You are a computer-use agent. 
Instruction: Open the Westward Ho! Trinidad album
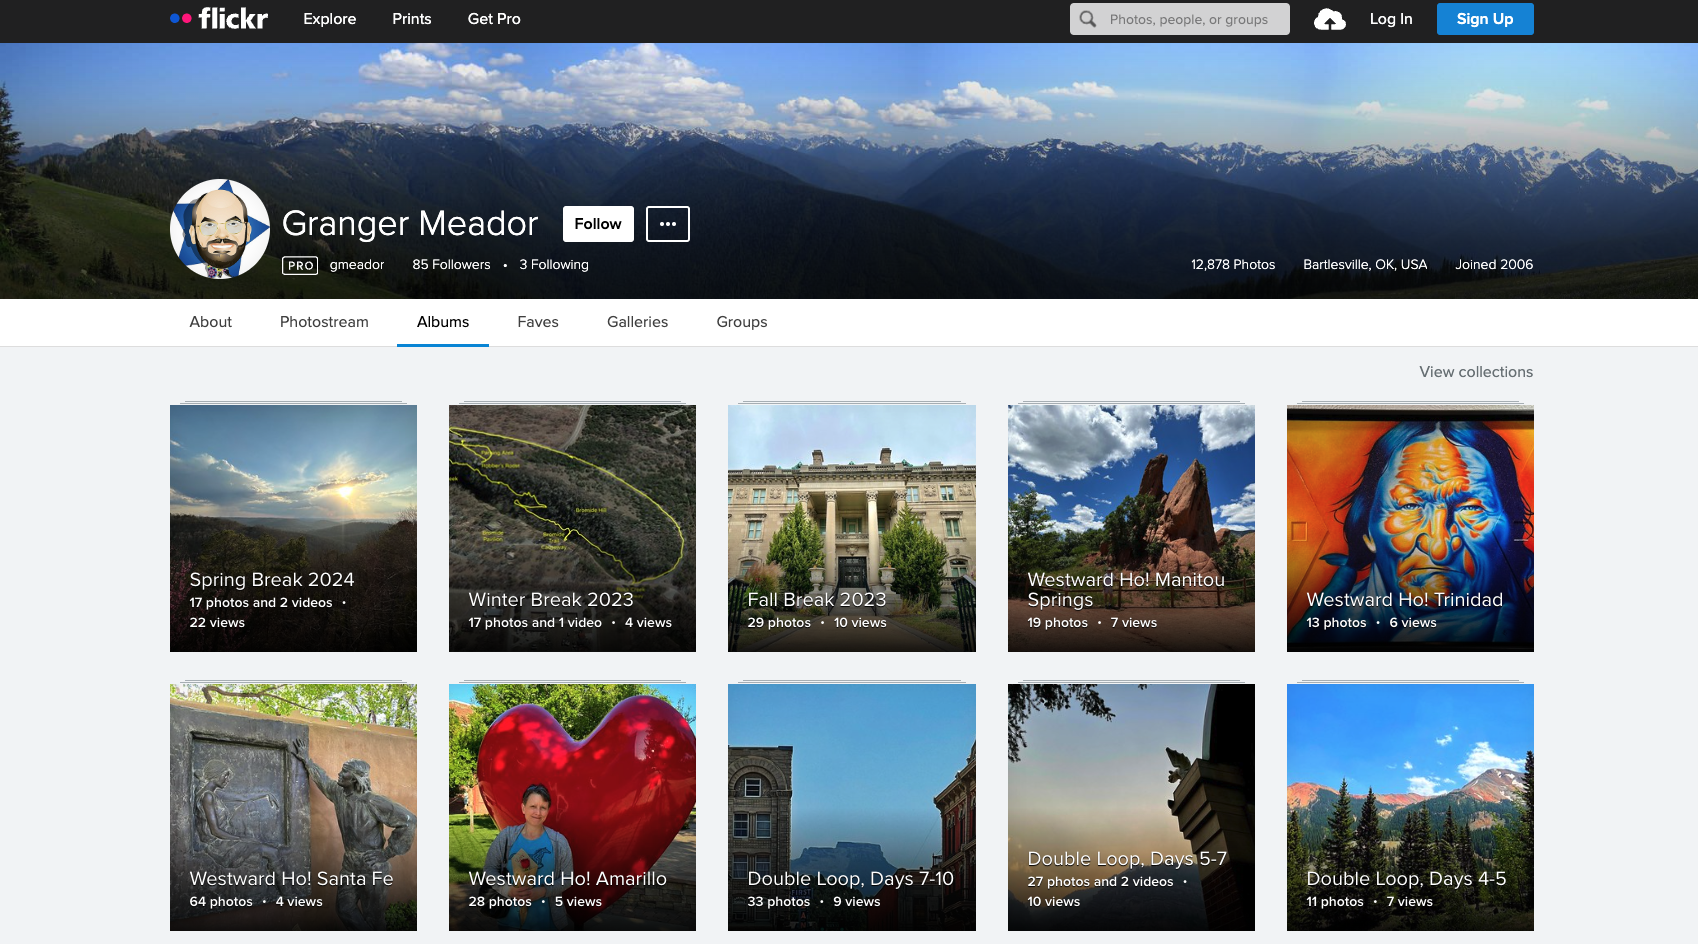pos(1409,528)
